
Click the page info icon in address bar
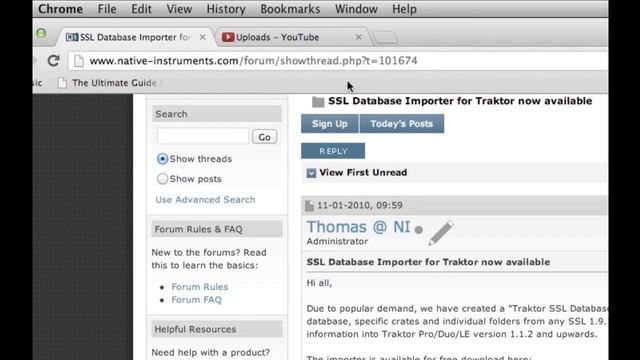79,61
